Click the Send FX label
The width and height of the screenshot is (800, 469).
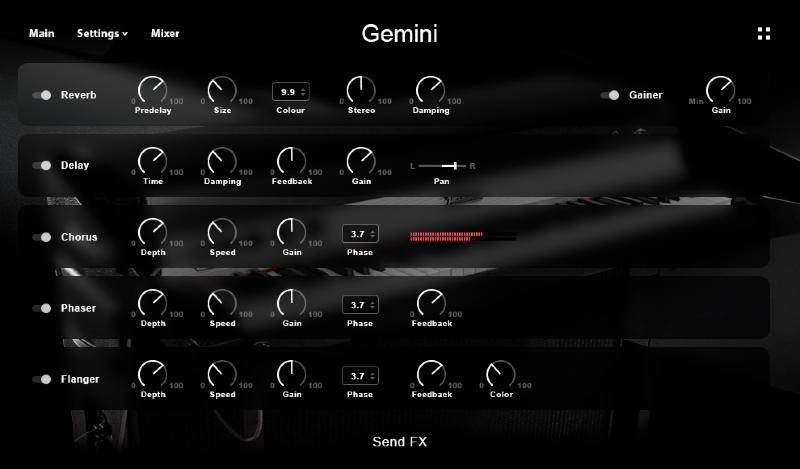pos(399,441)
